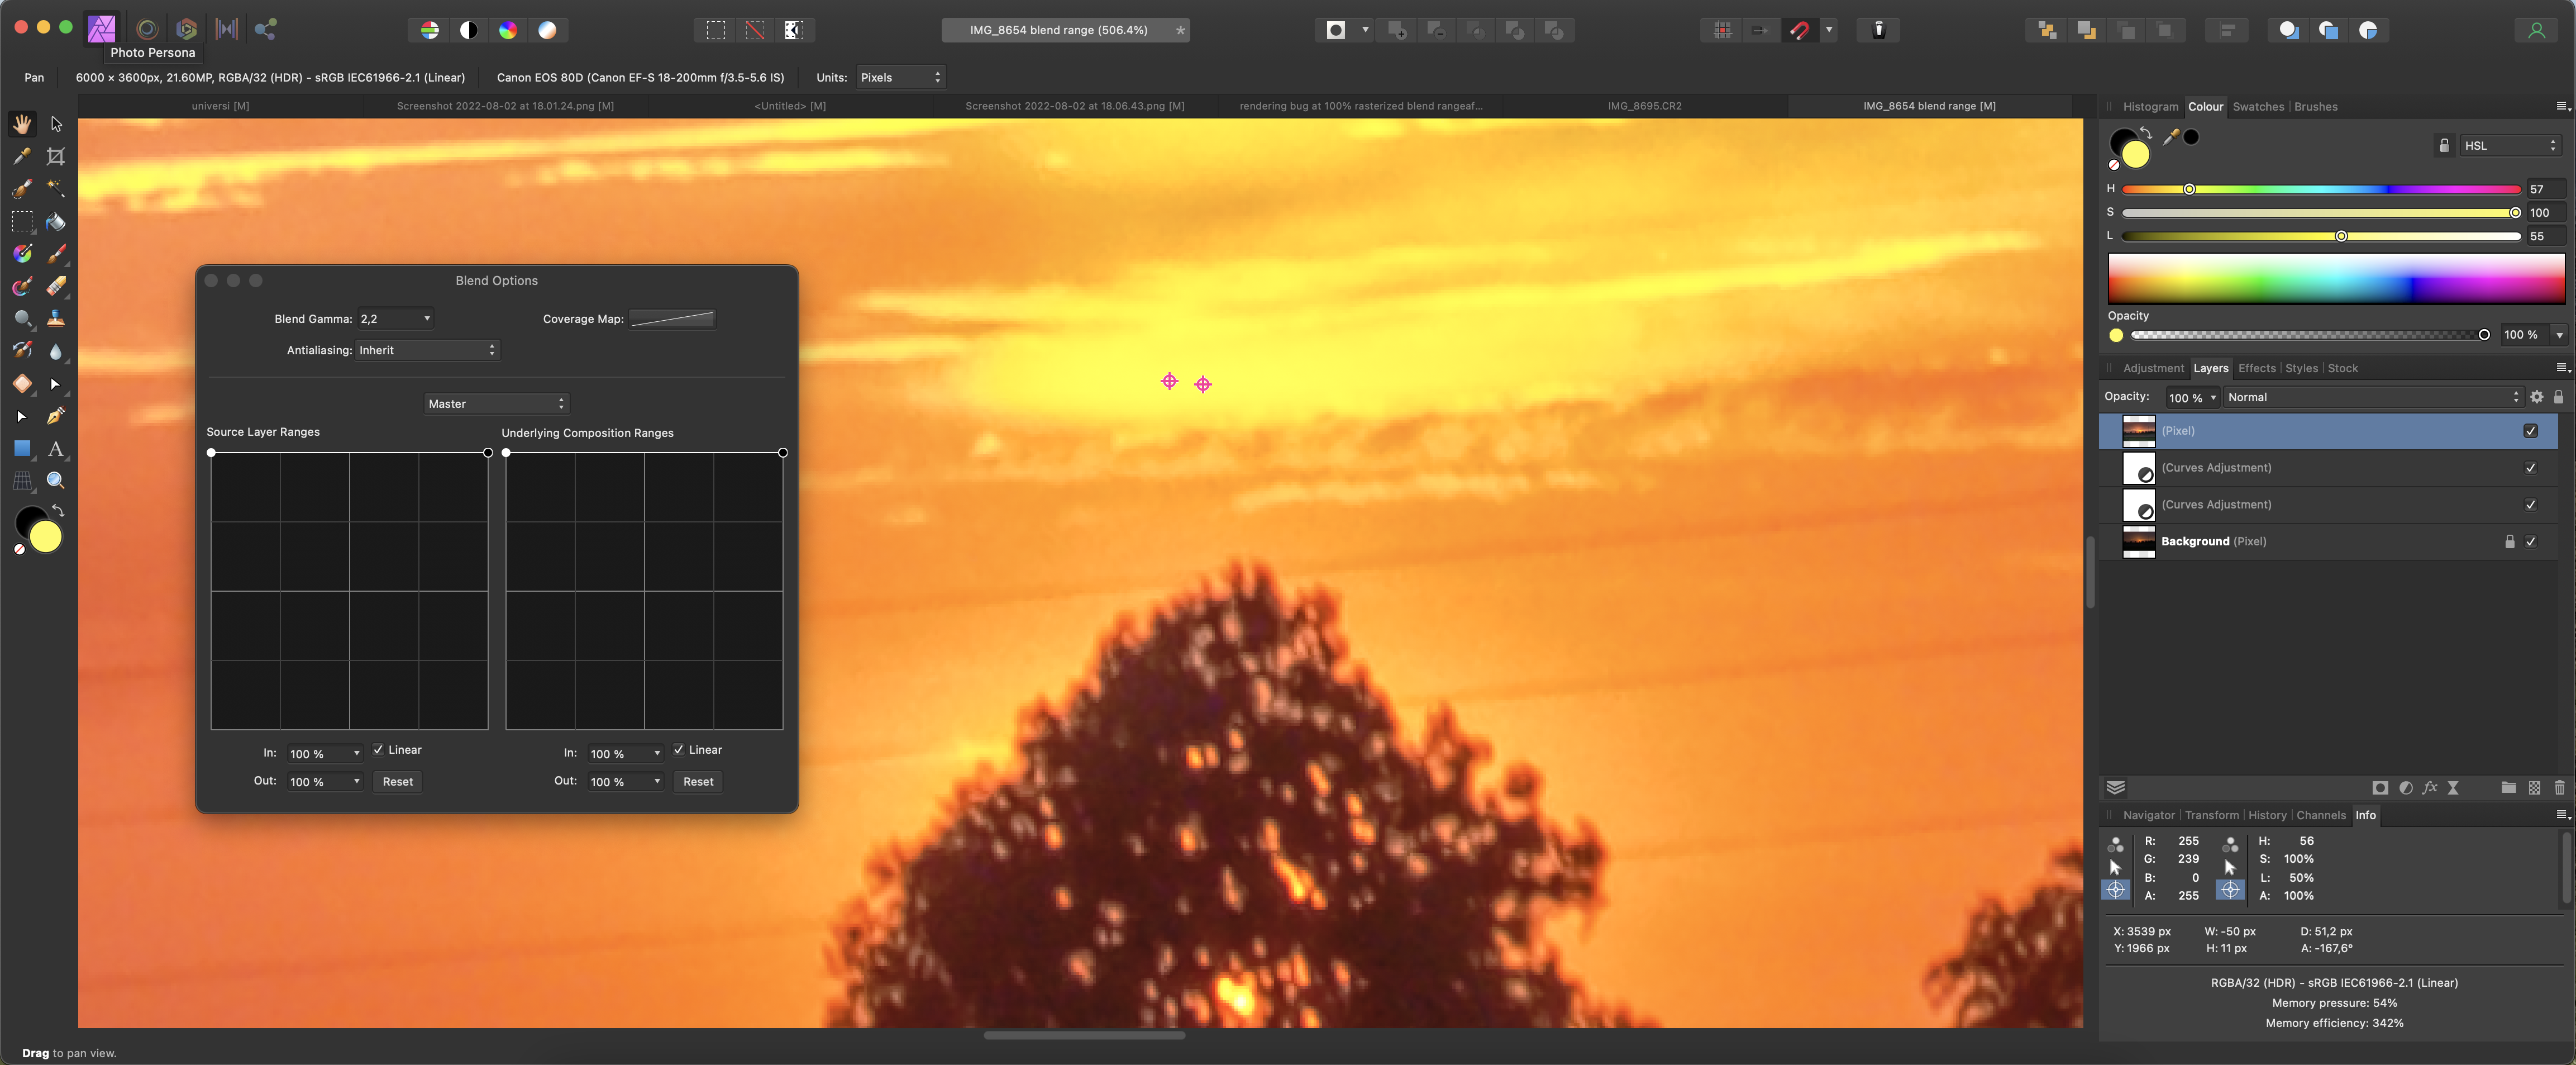
Task: Swap foreground and background colours in Tools
Action: coord(58,511)
